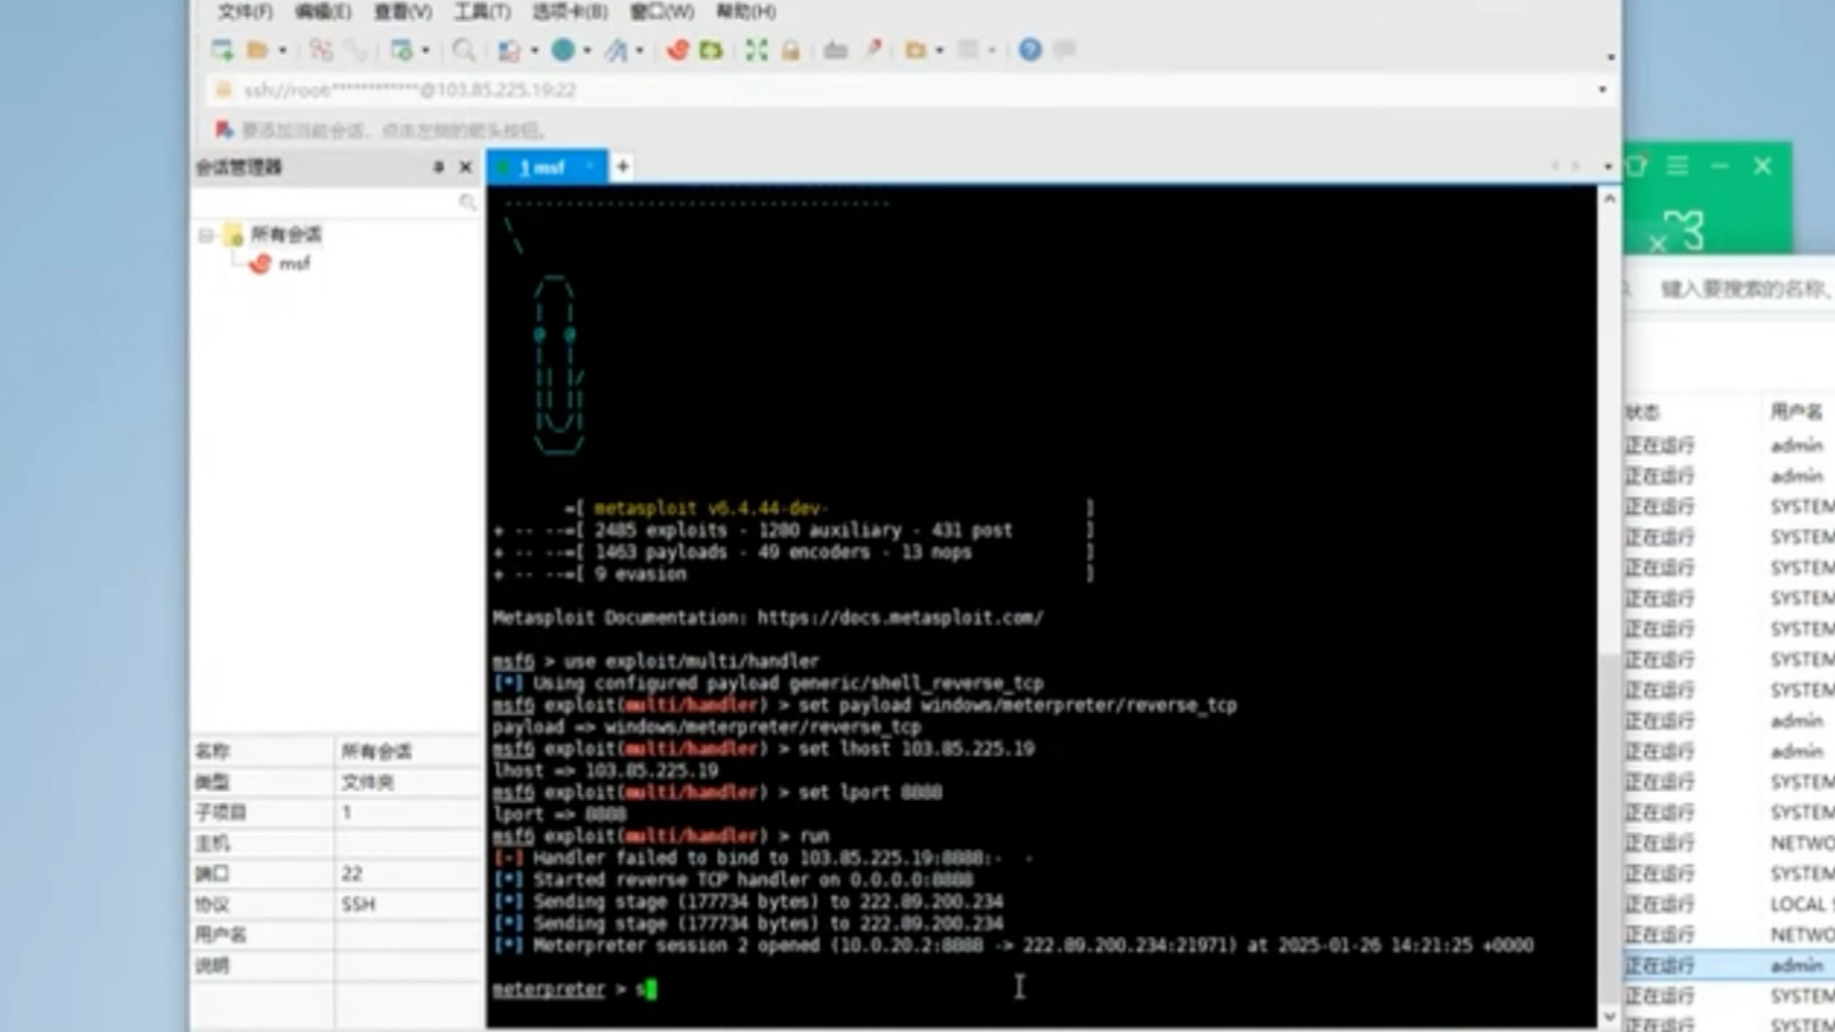
Task: Click the blue globe encoding icon
Action: (x=563, y=49)
